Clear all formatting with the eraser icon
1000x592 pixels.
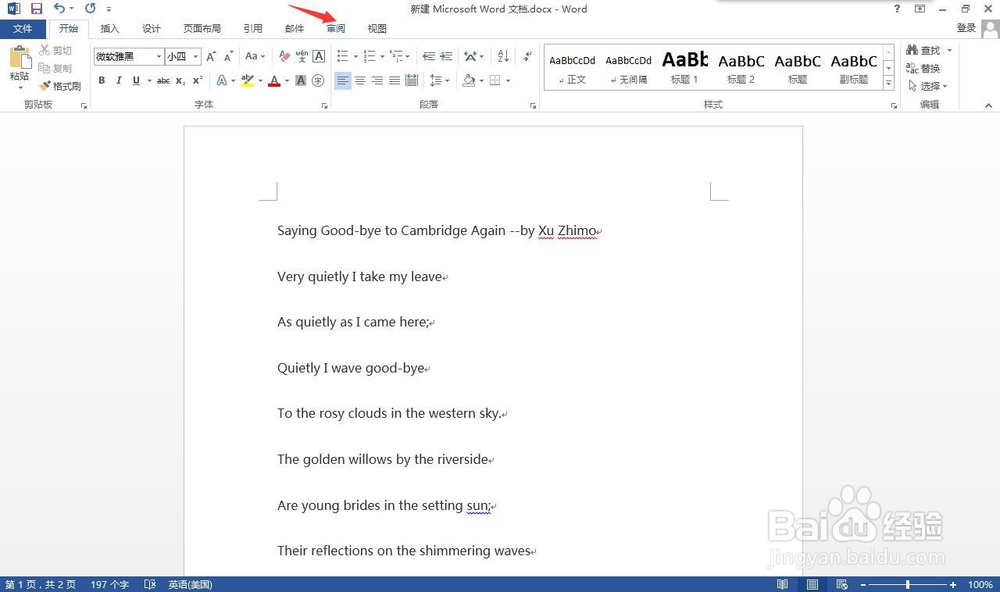coord(284,56)
